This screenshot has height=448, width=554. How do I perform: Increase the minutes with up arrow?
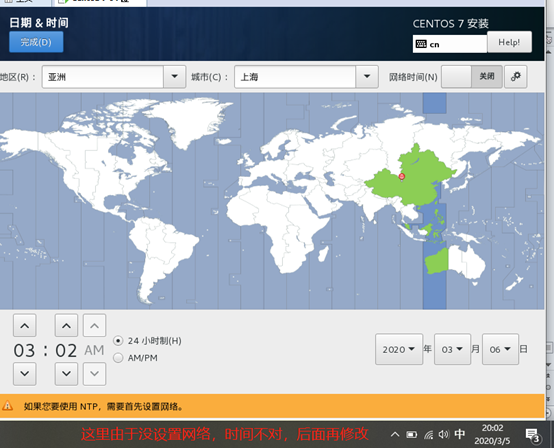click(x=66, y=325)
